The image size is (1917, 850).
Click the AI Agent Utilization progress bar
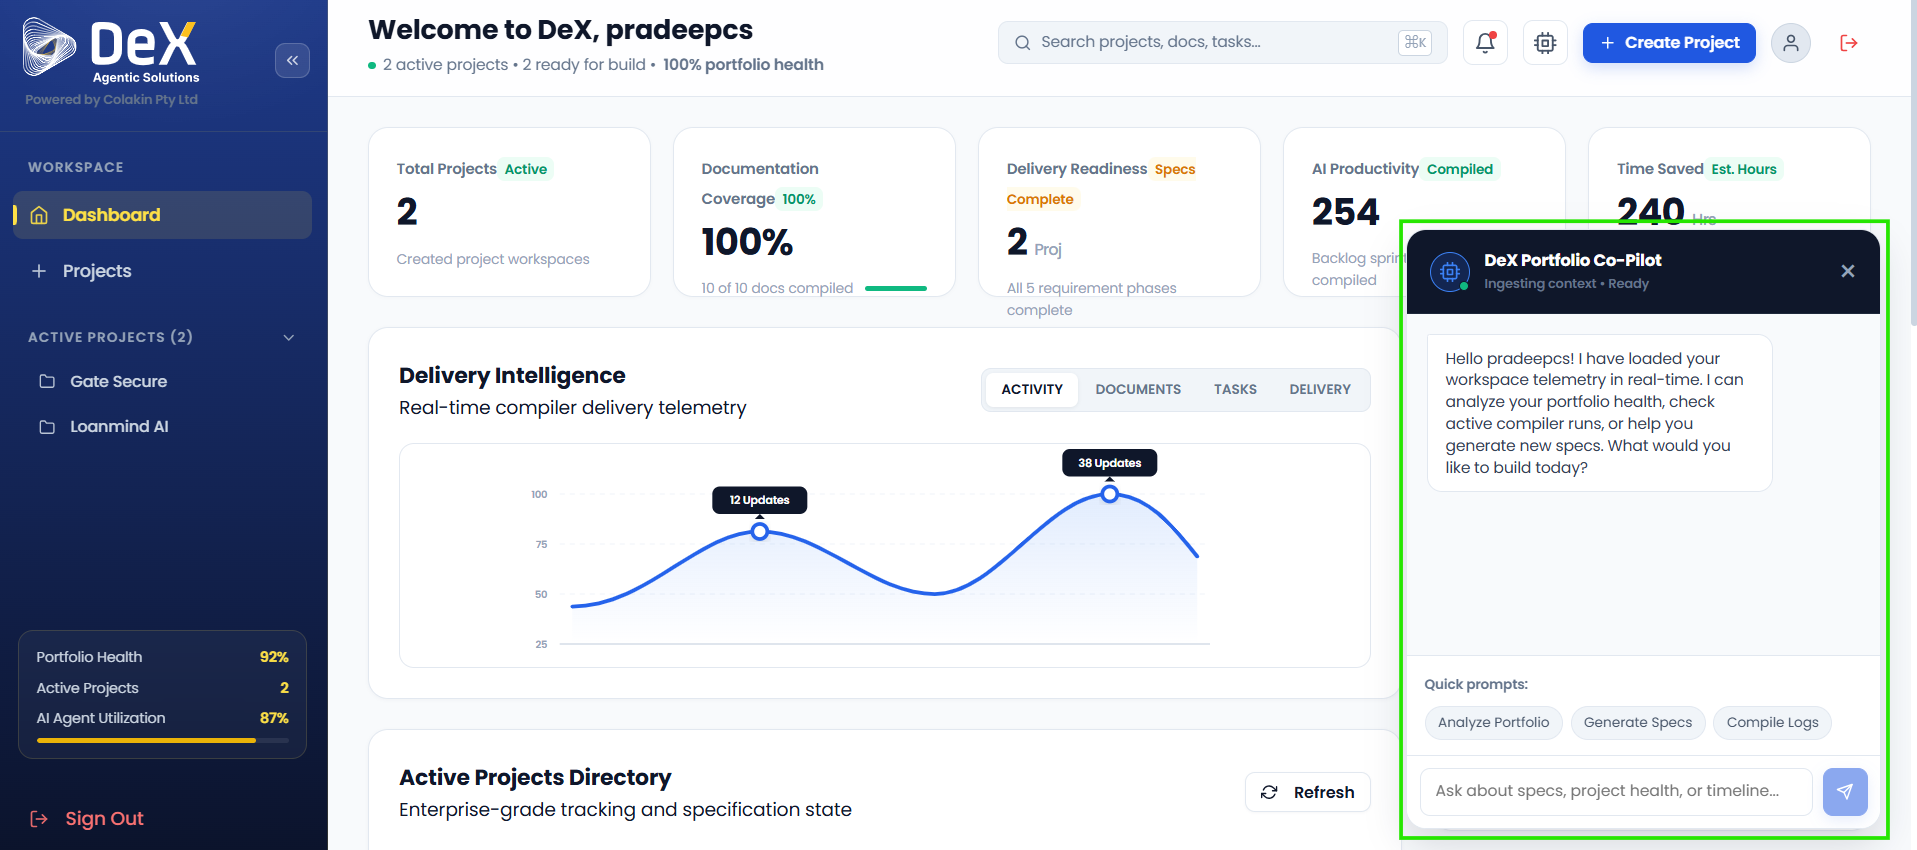click(x=163, y=740)
